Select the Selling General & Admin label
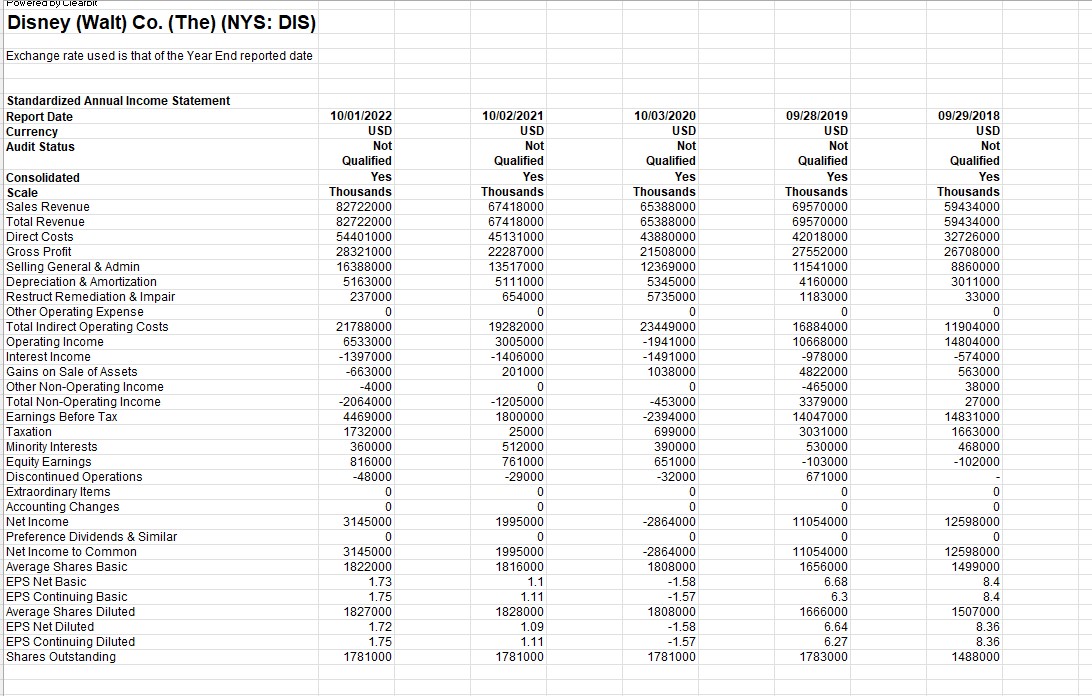The height and width of the screenshot is (696, 1092). [x=73, y=267]
